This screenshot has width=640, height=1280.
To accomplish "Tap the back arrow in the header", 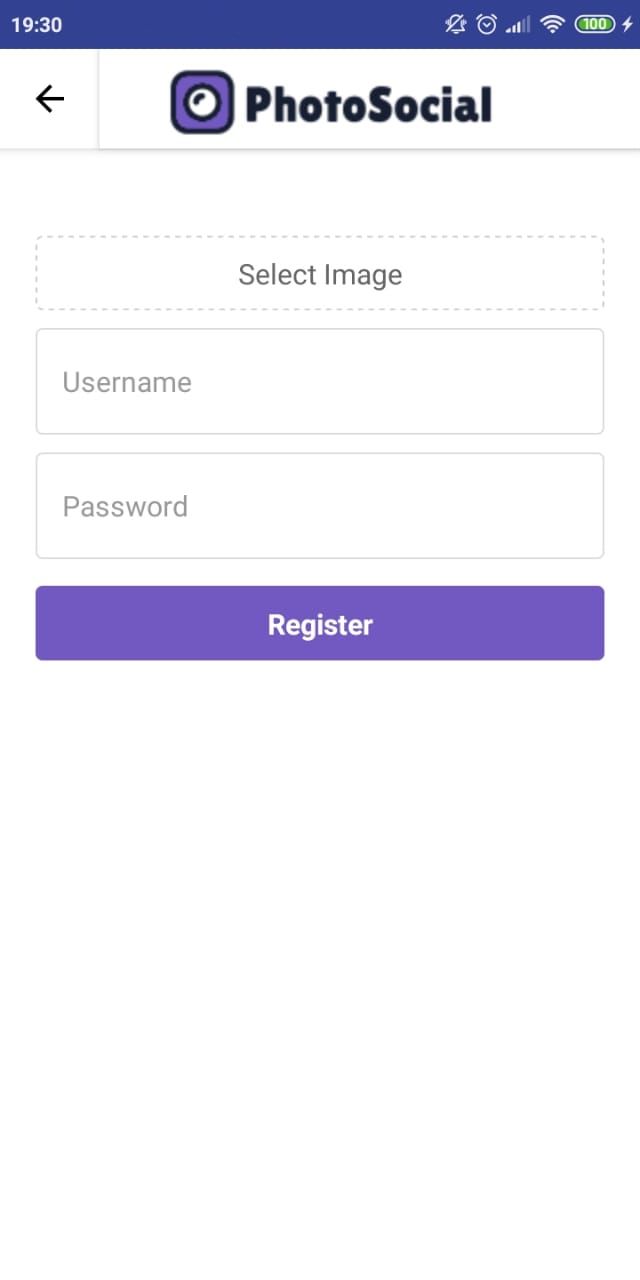I will click(x=49, y=99).
